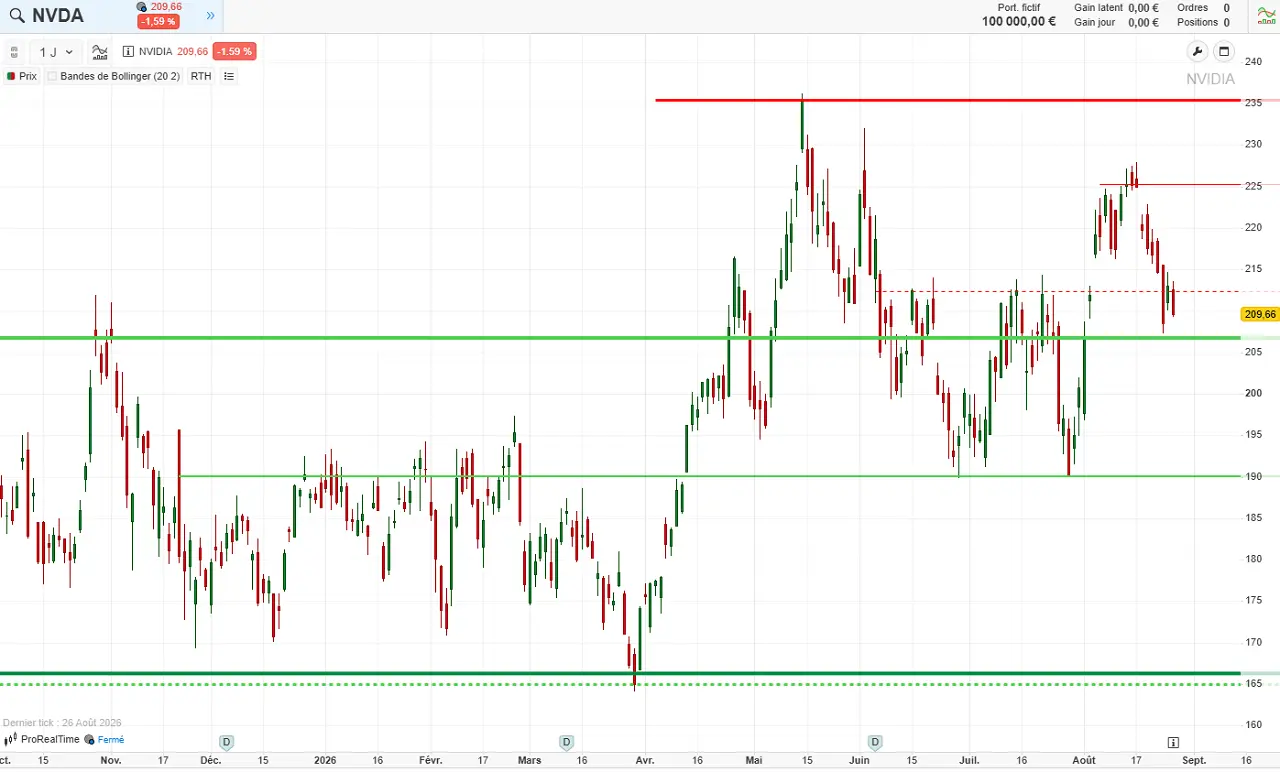Click the NVIDIA info icon in chart header
The height and width of the screenshot is (772, 1280).
point(128,52)
